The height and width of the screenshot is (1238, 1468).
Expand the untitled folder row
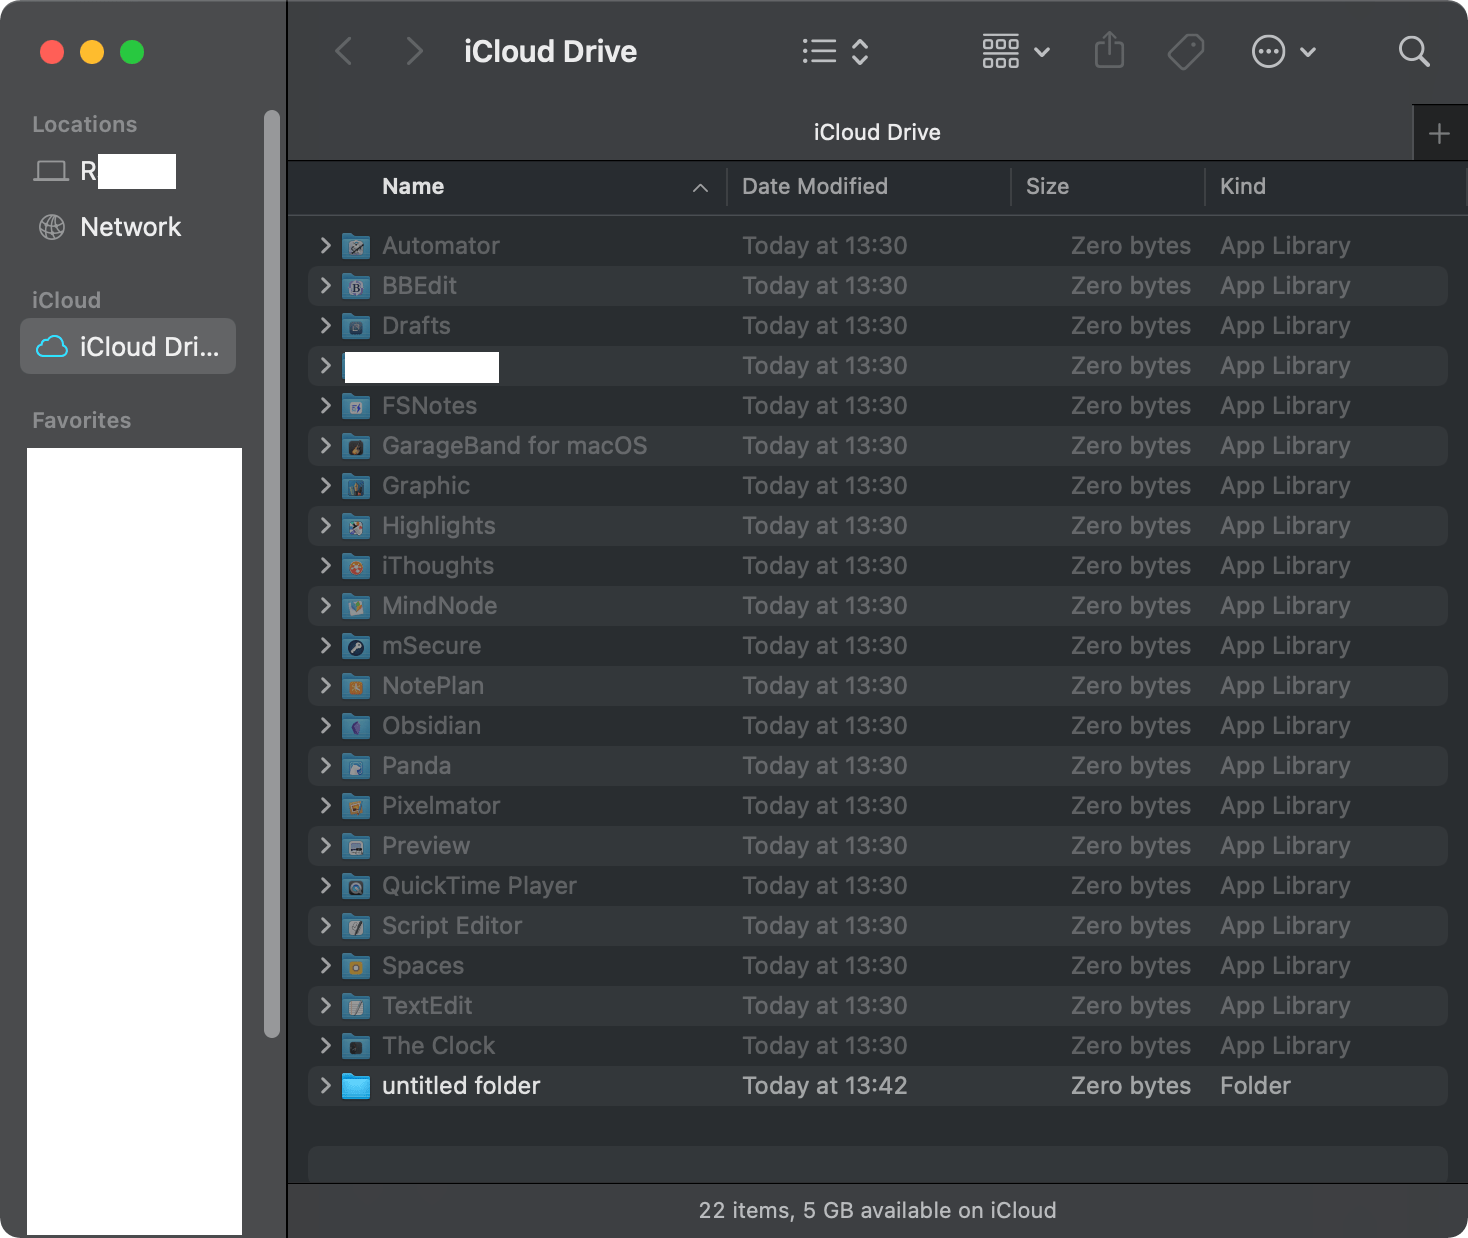[x=325, y=1085]
